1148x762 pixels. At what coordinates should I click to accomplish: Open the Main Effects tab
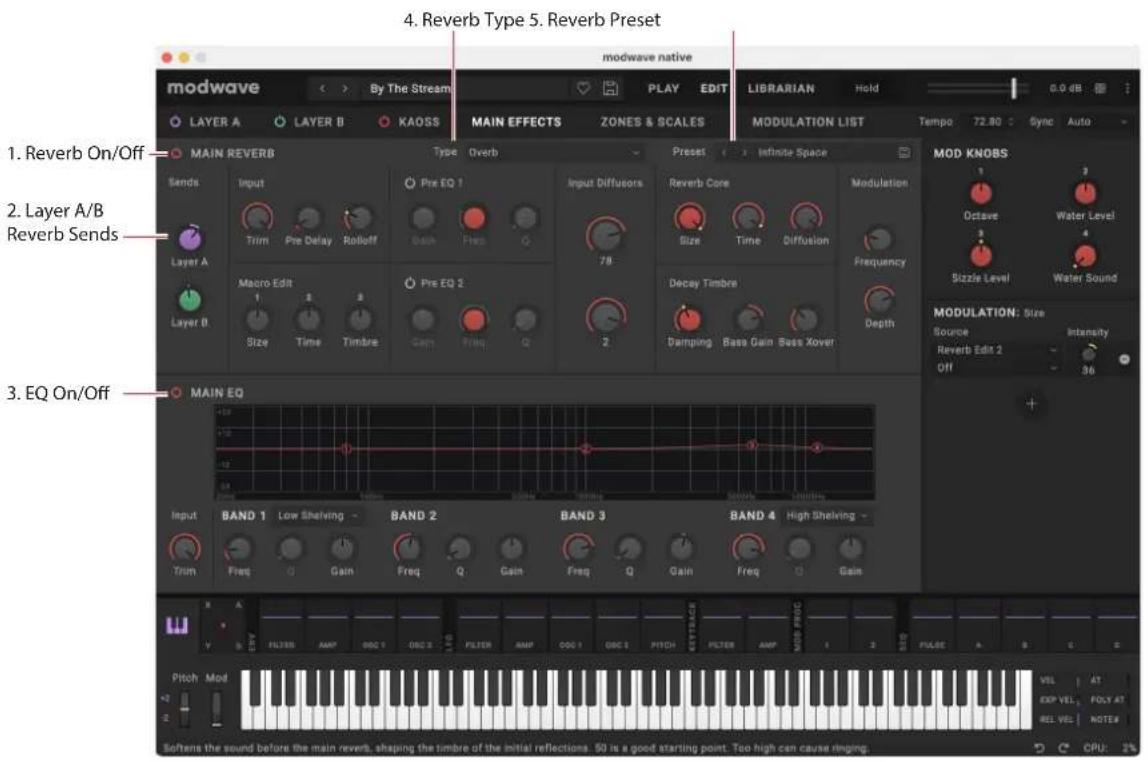coord(516,122)
